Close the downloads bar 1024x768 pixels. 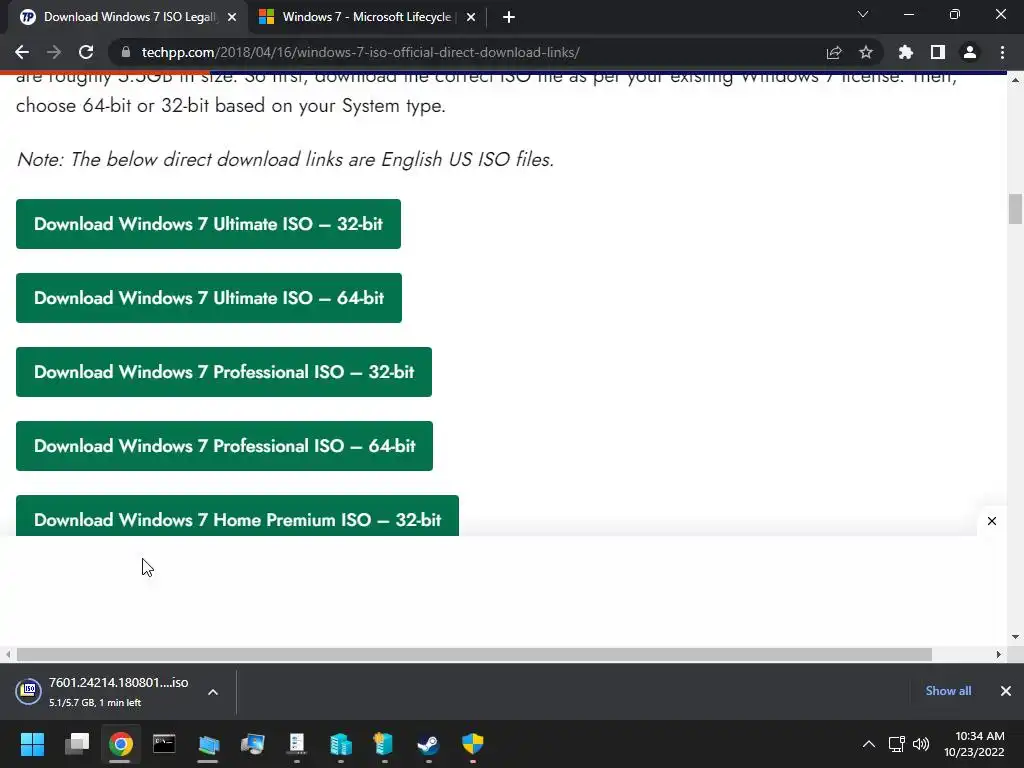pos(1006,691)
